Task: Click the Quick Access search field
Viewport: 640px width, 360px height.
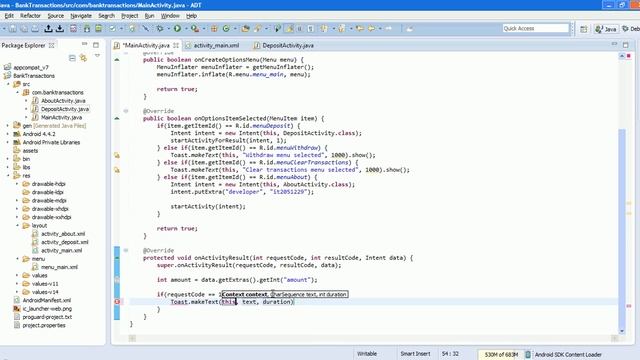Action: click(536, 28)
